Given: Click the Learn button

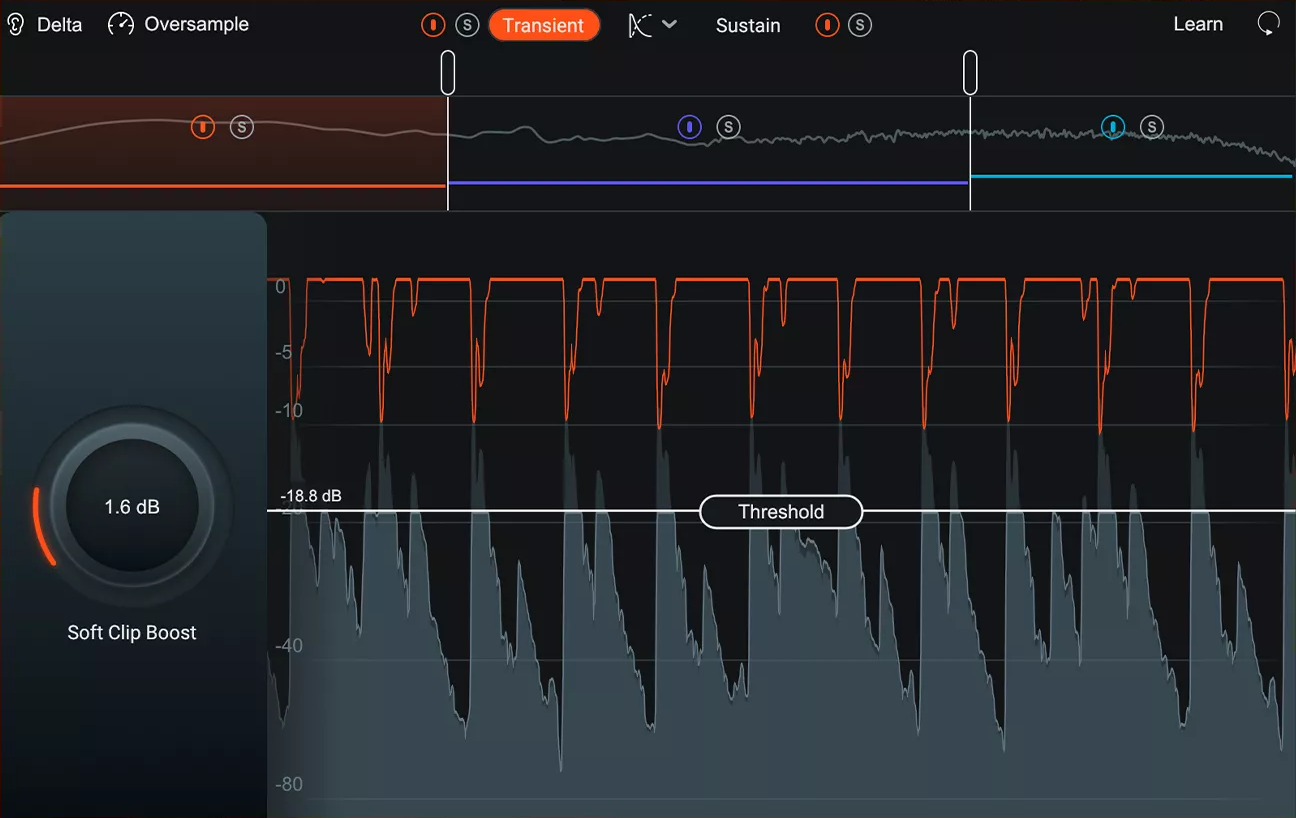Looking at the screenshot, I should (1197, 23).
